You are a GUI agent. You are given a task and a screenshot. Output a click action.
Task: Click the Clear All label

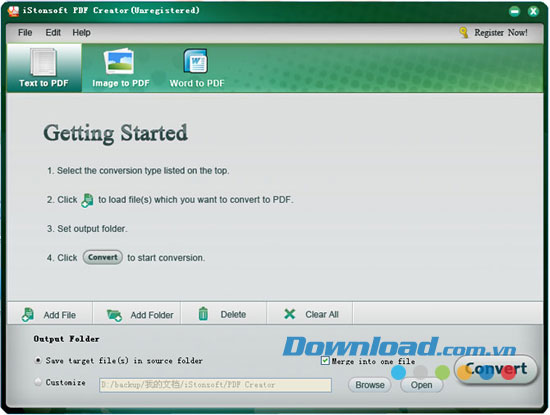pyautogui.click(x=322, y=314)
